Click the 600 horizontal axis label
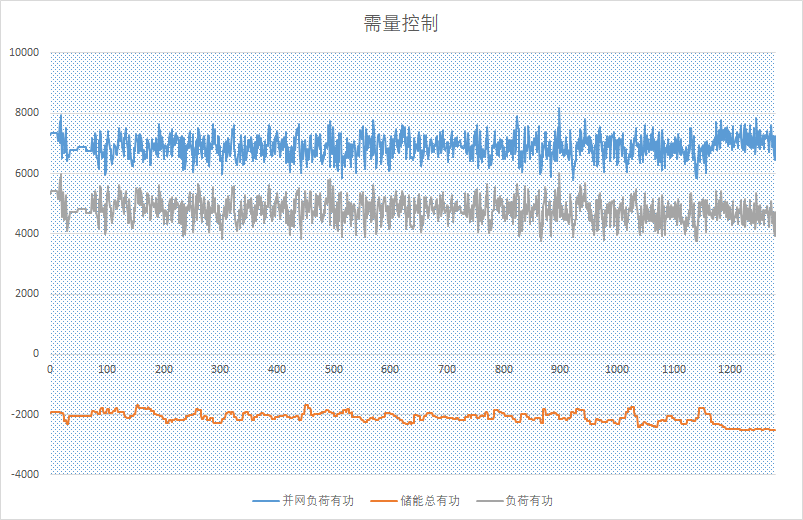Viewport: 803px width, 520px height. tap(390, 369)
